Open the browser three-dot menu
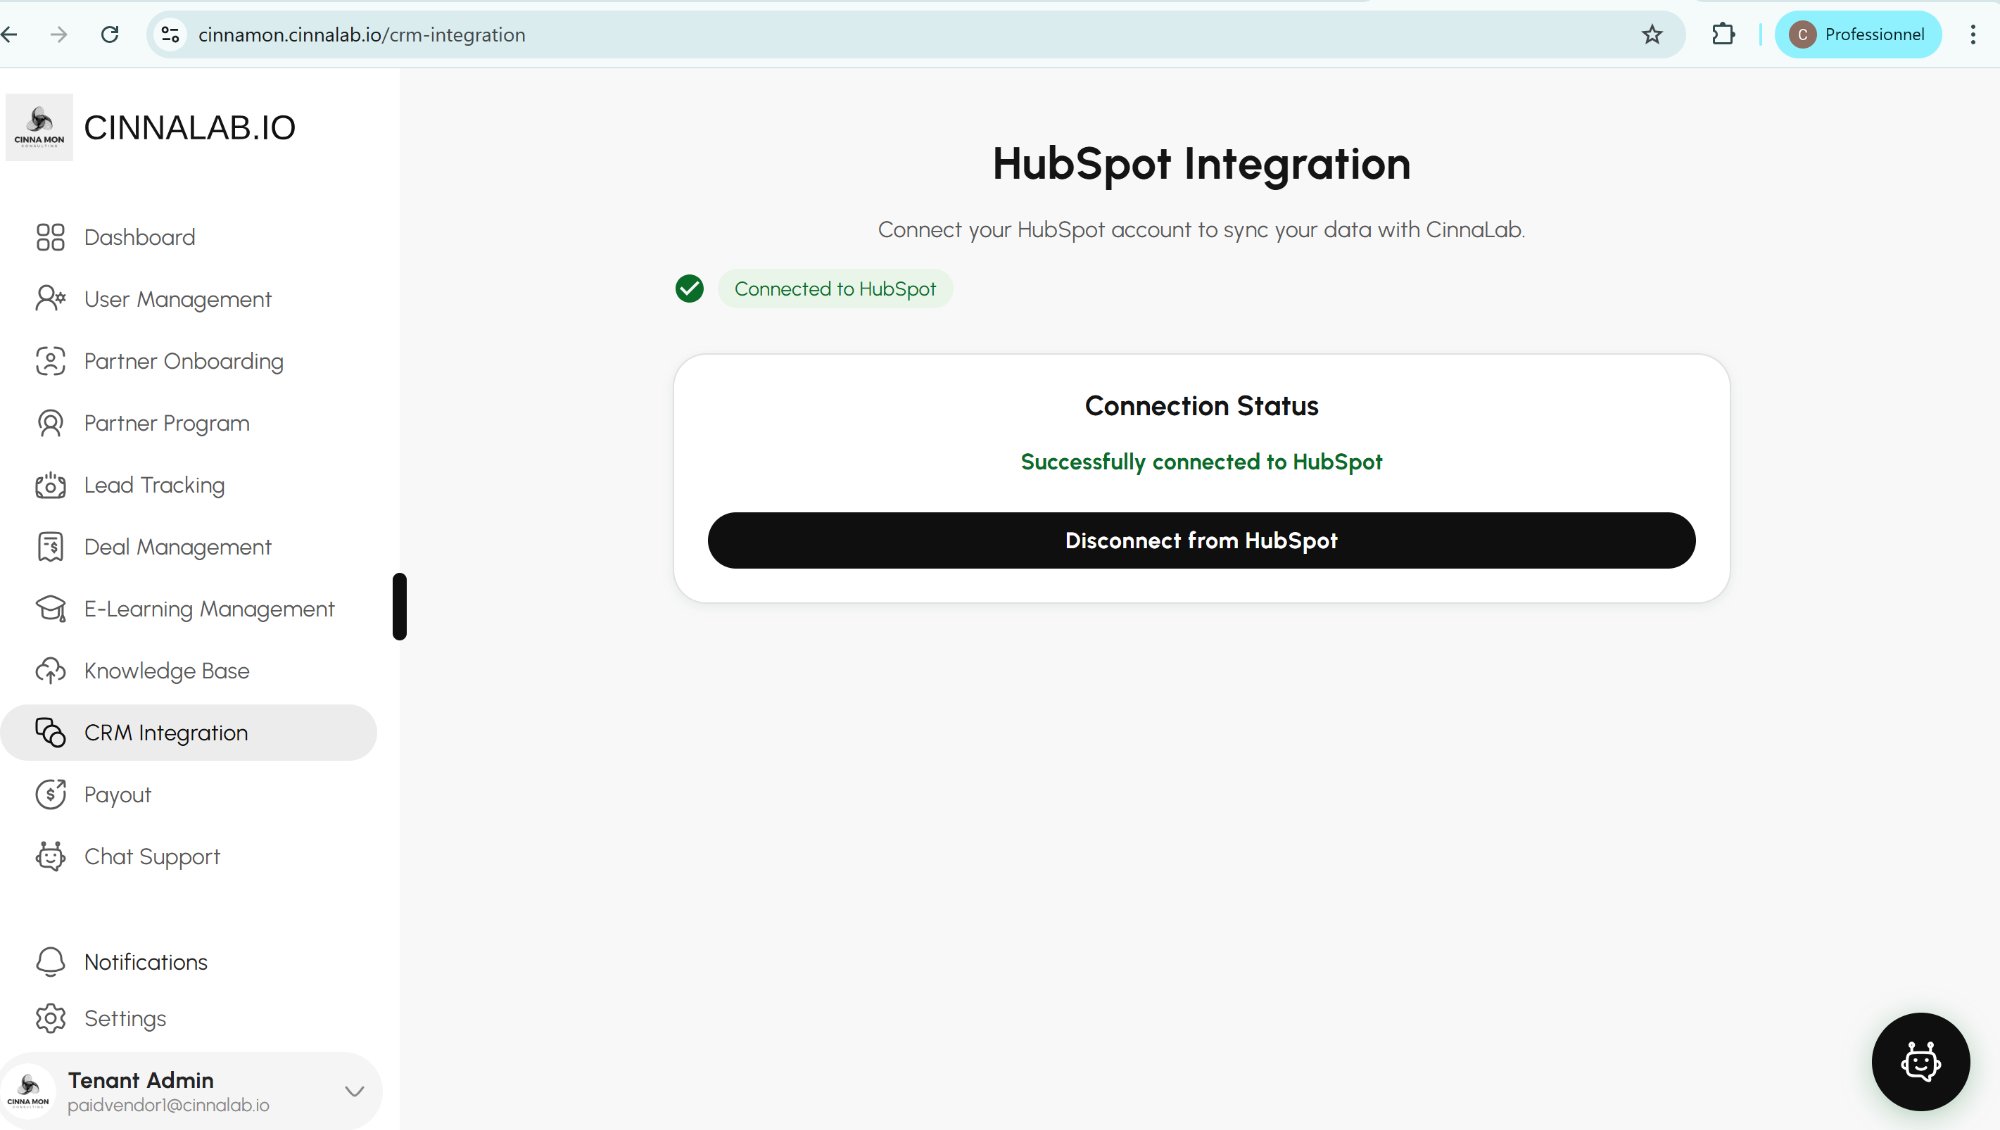2000x1130 pixels. click(x=1973, y=35)
